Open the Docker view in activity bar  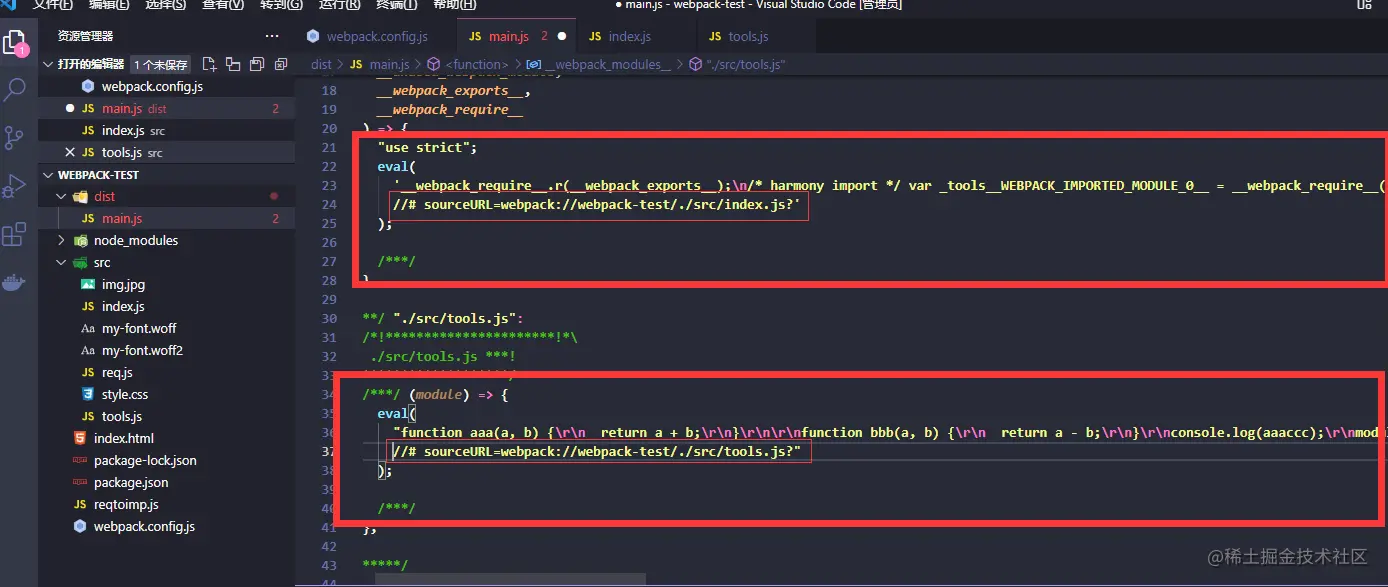pos(14,283)
